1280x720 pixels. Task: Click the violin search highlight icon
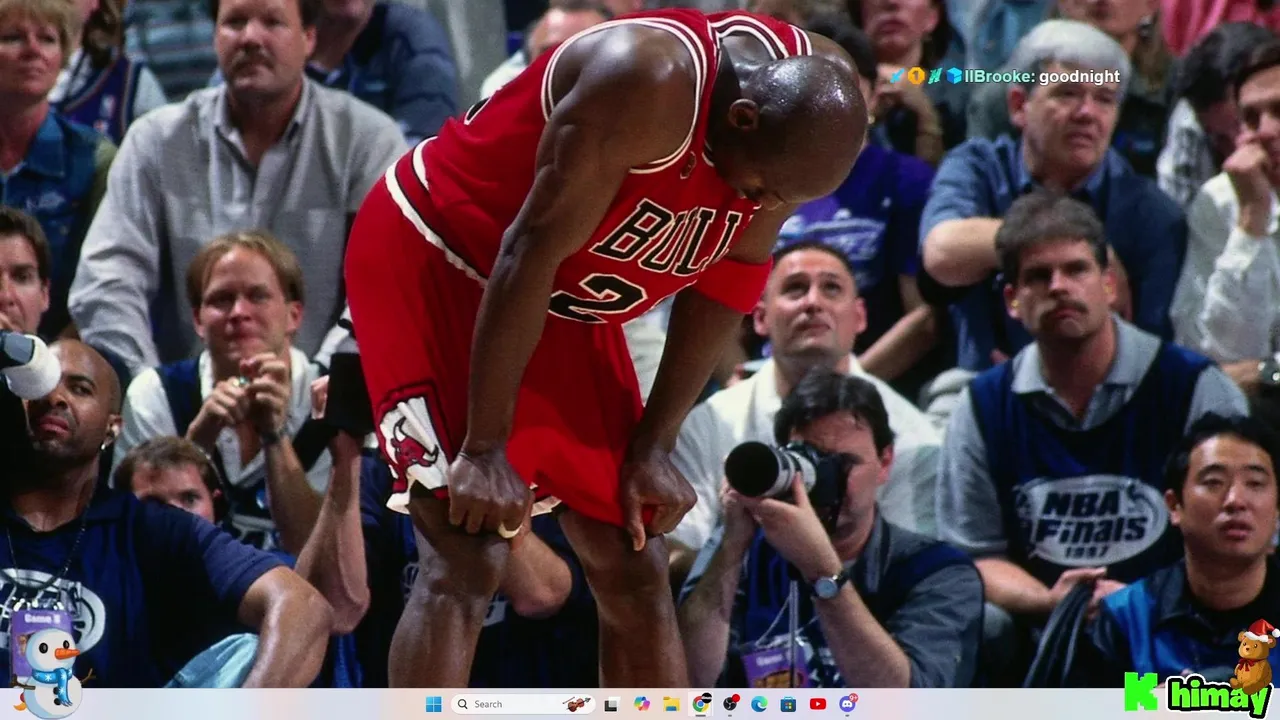(x=576, y=704)
